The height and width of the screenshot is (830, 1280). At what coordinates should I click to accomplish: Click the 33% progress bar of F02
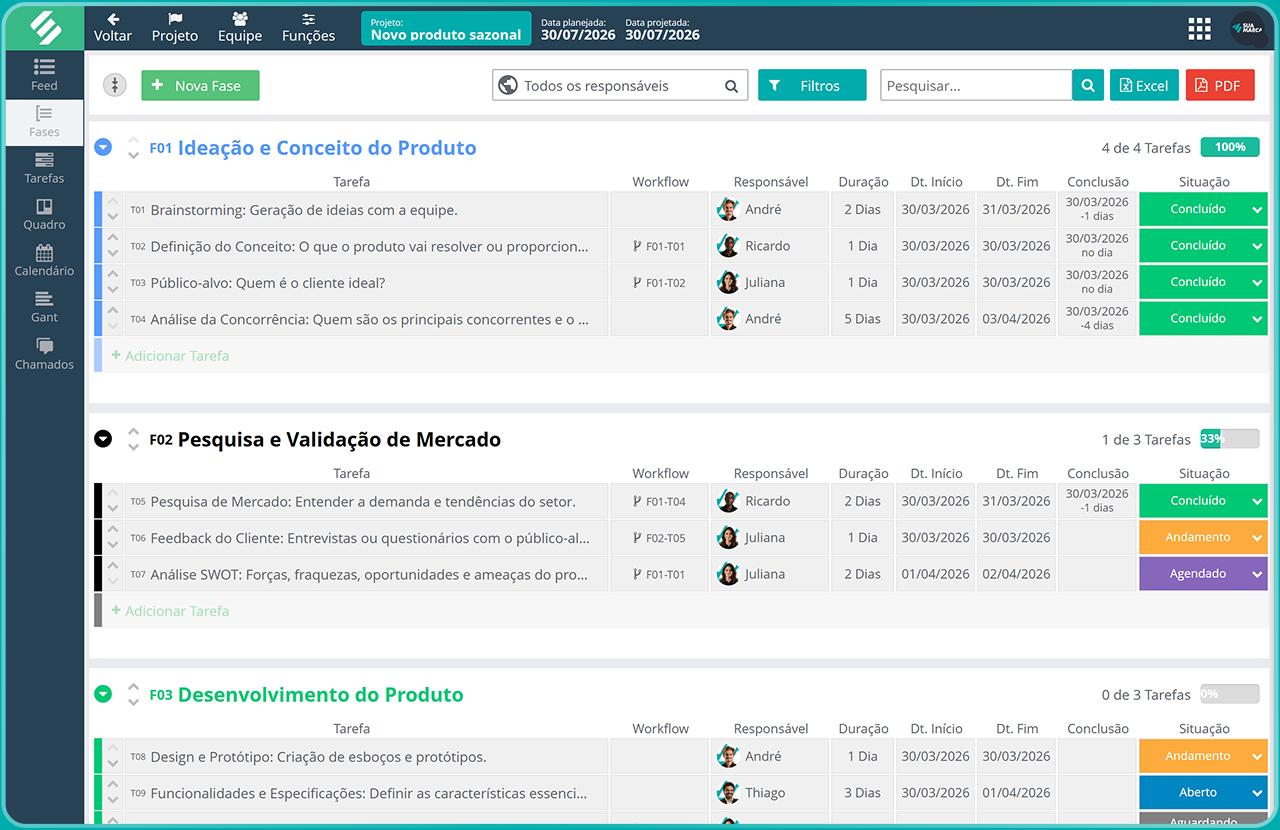(1229, 439)
